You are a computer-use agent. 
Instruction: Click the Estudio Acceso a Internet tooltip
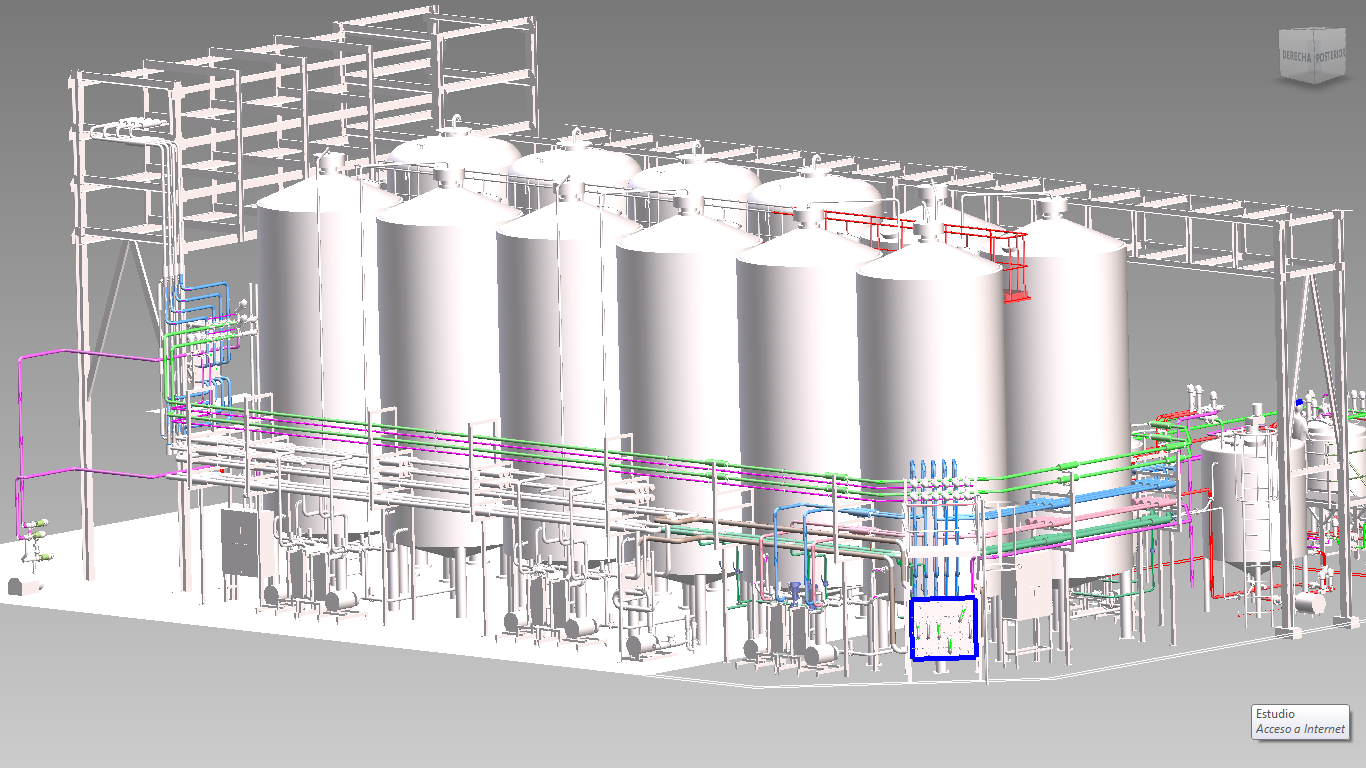(x=1300, y=722)
